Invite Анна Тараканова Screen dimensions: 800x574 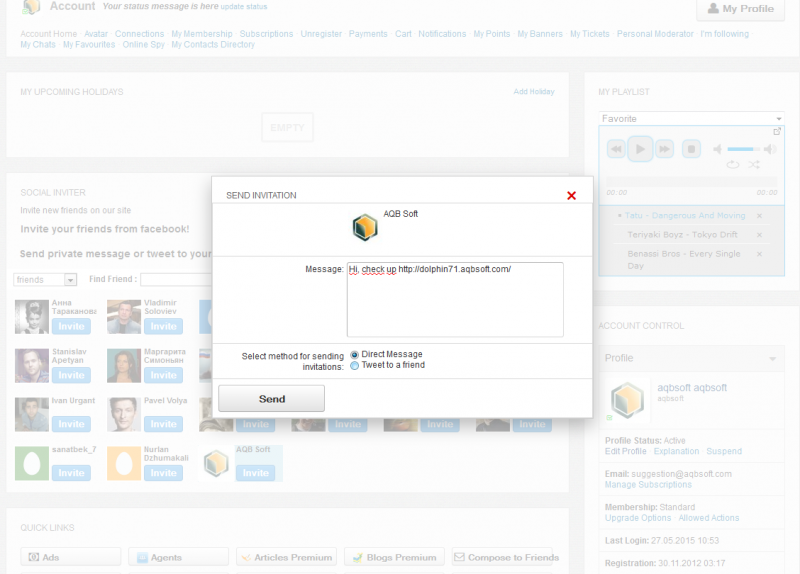pos(71,326)
